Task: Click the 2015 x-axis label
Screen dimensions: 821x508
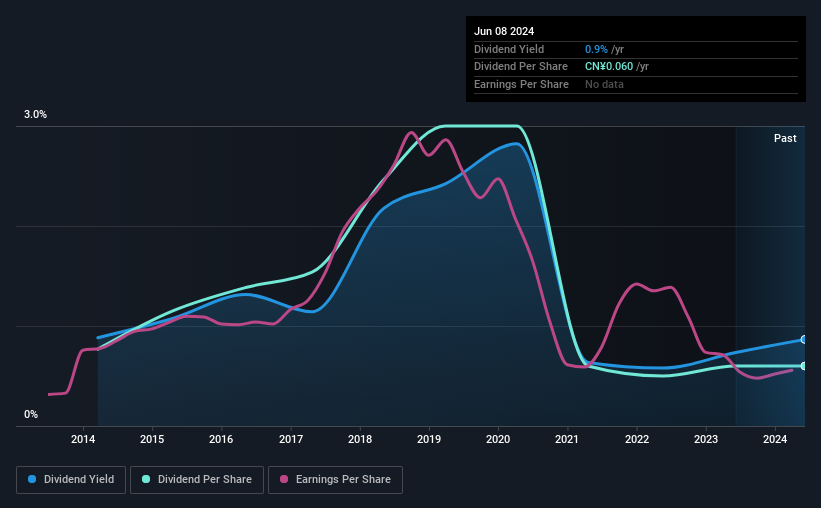Action: [152, 439]
